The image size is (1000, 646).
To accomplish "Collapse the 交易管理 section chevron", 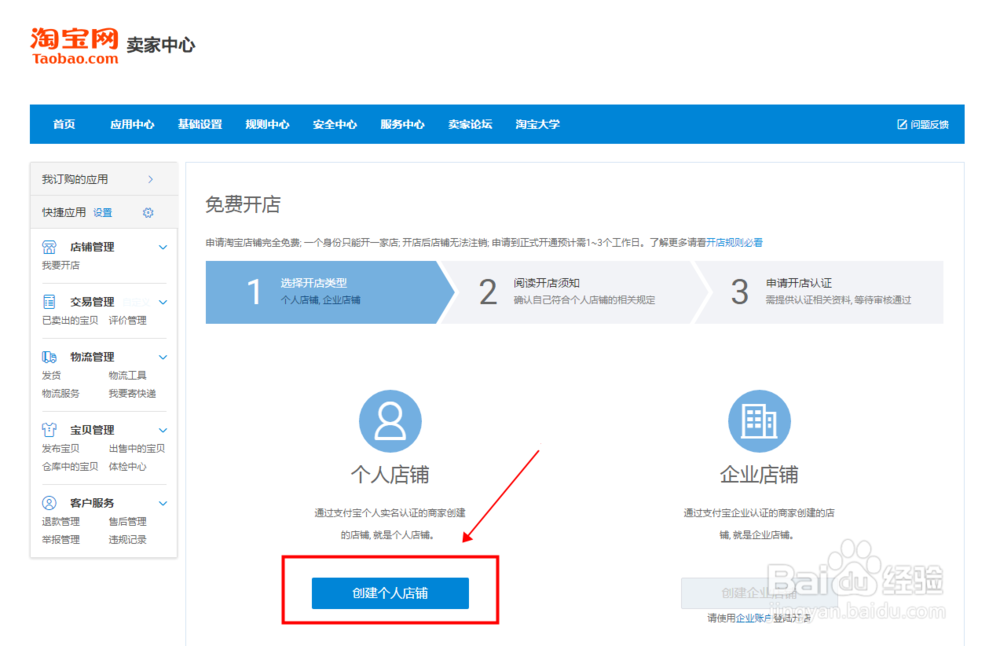I will click(163, 302).
